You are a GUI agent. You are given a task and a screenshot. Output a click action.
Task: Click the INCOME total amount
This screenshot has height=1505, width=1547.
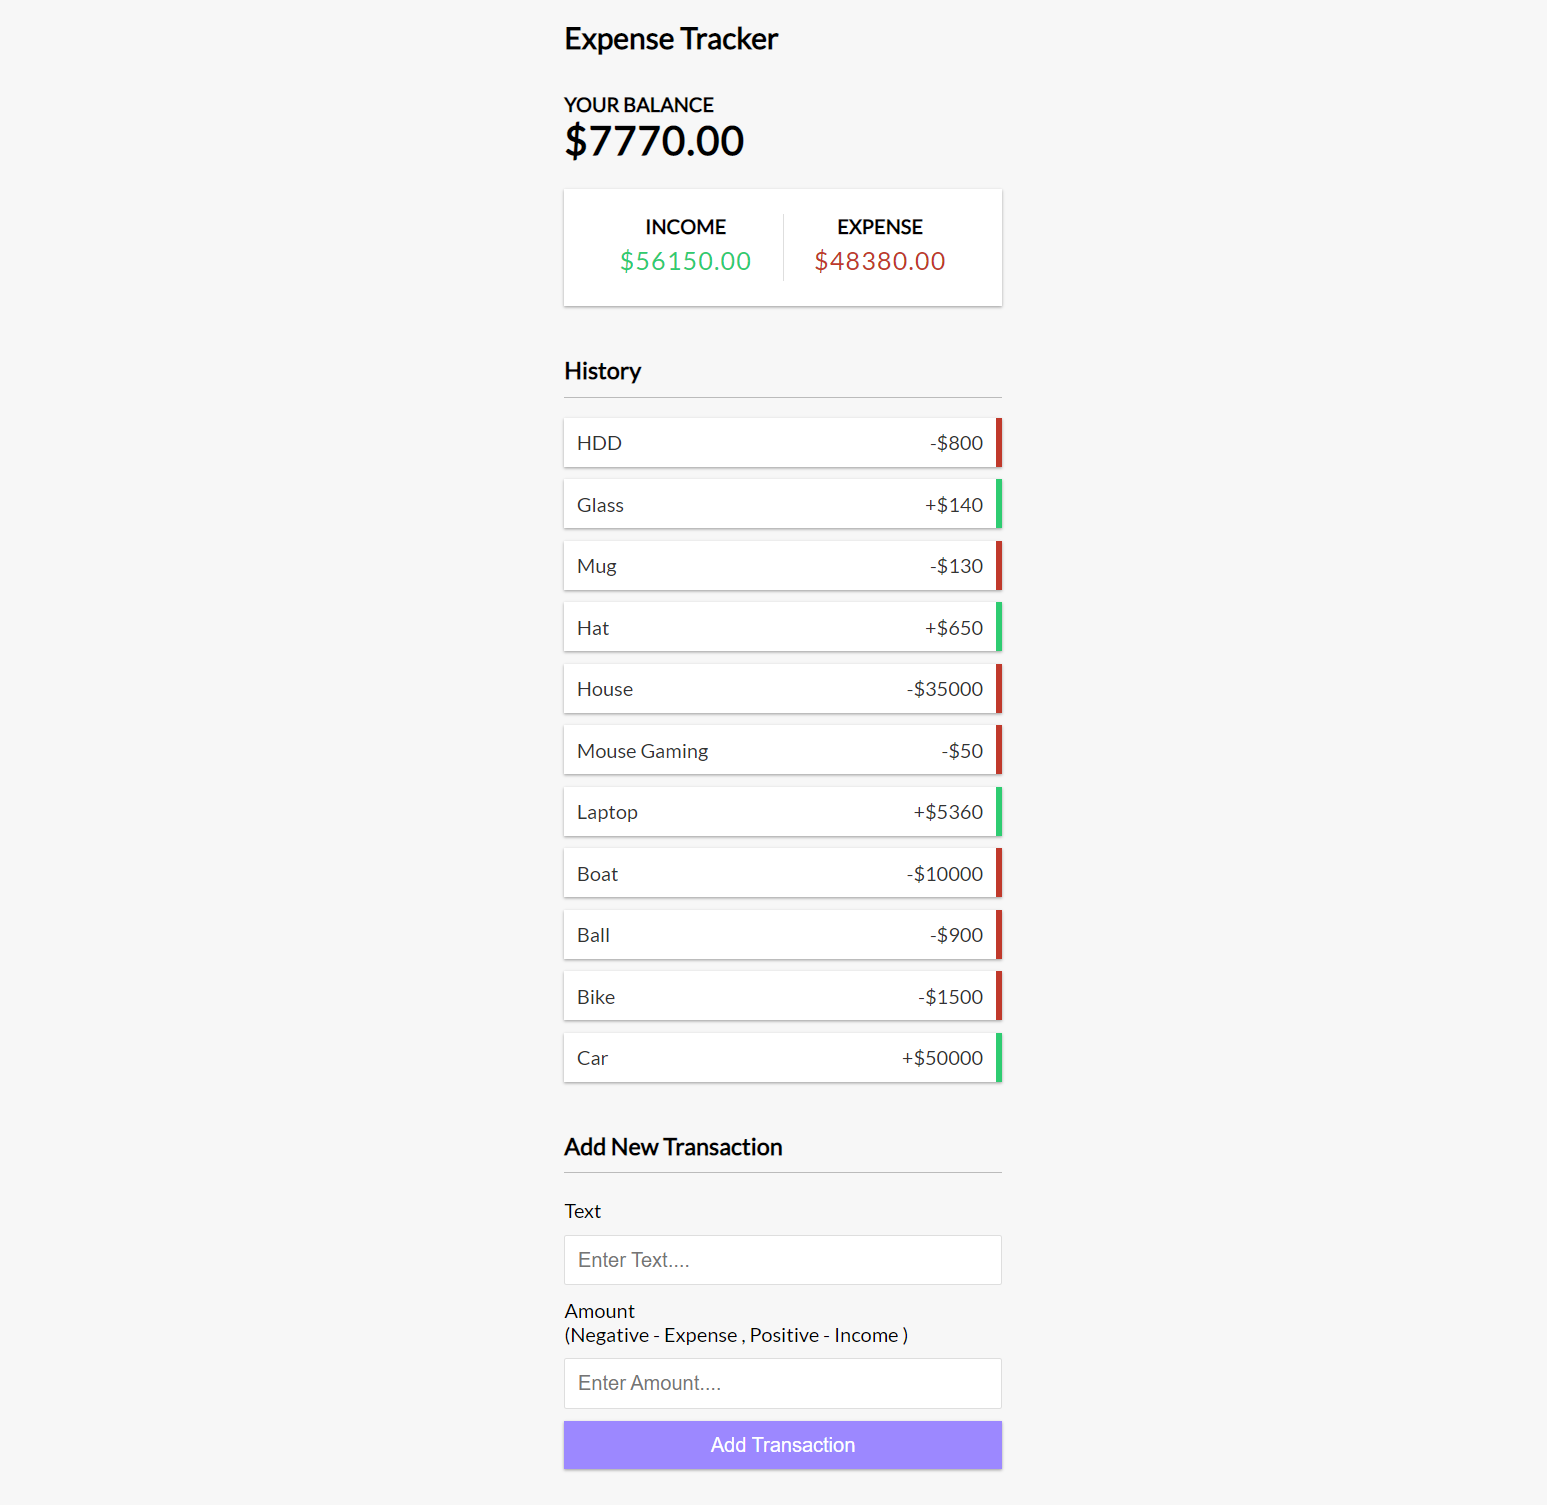coord(684,261)
